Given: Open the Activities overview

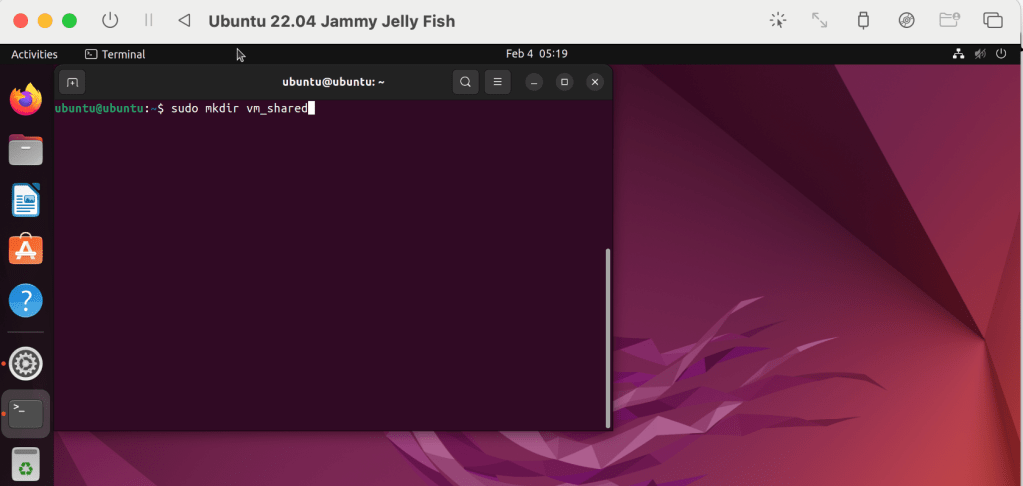Looking at the screenshot, I should tap(34, 54).
